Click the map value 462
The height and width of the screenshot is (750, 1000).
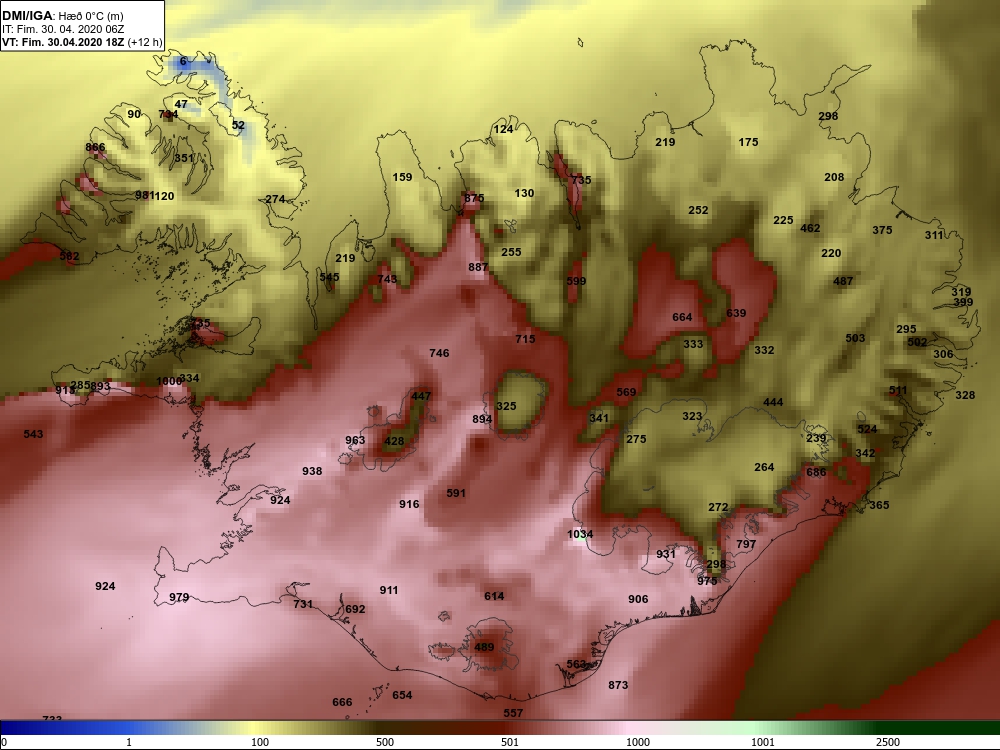(810, 228)
